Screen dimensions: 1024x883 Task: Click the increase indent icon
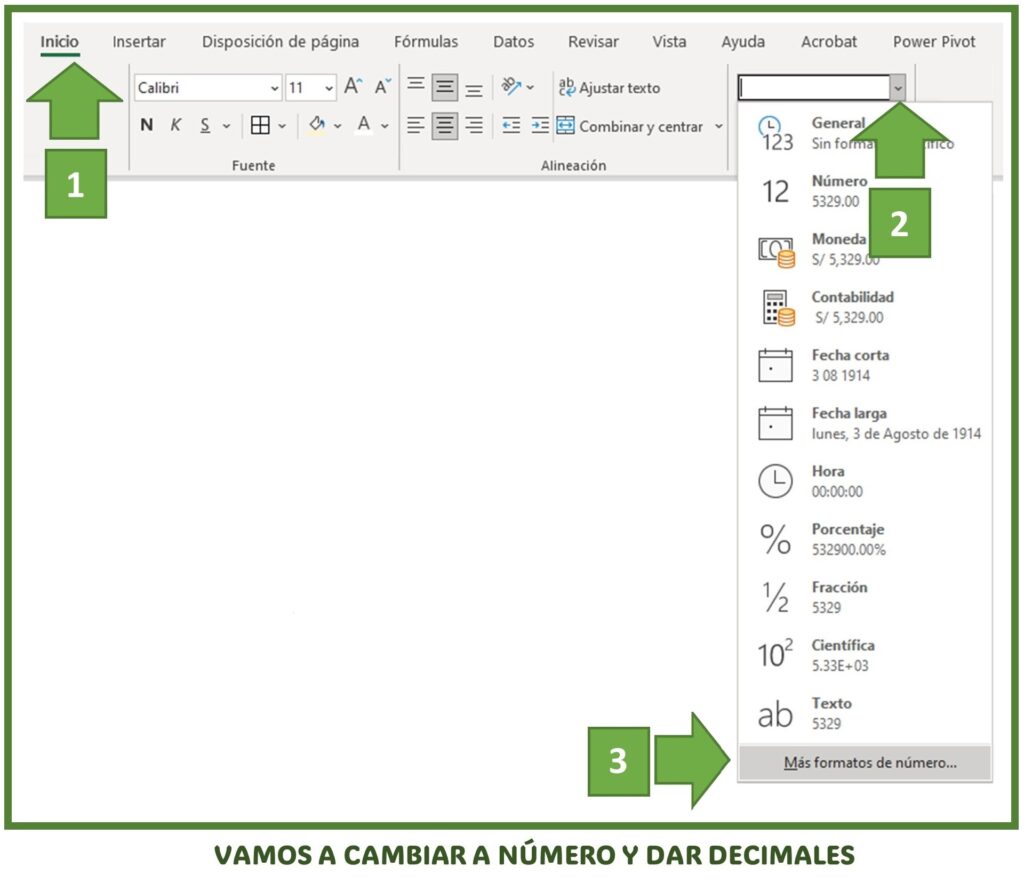point(540,125)
